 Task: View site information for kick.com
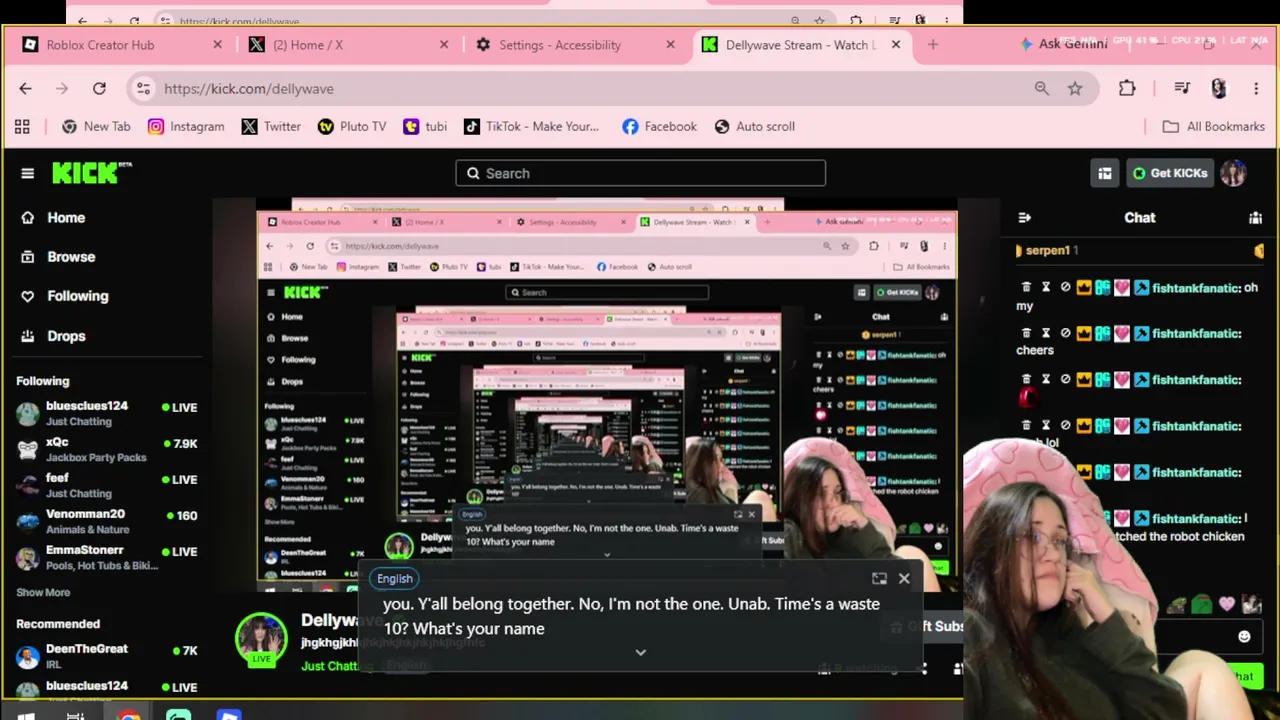point(144,89)
